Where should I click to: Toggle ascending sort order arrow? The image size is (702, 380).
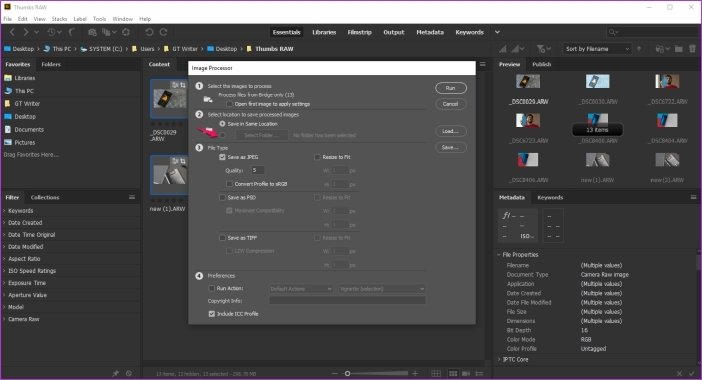(x=639, y=49)
